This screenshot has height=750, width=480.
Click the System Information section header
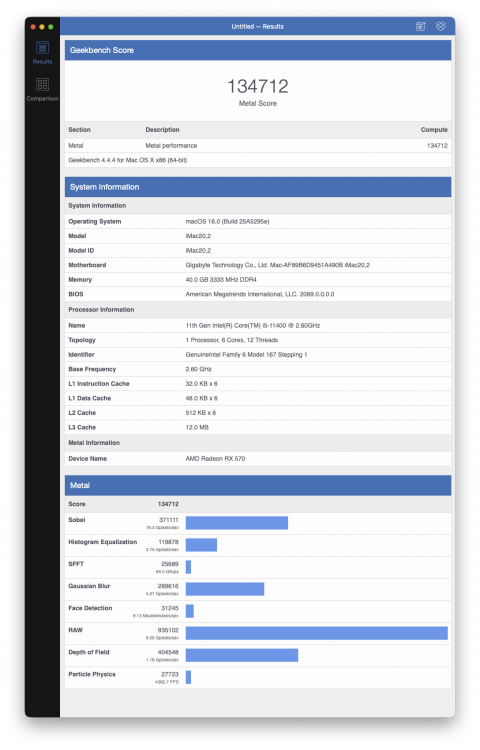click(x=258, y=187)
